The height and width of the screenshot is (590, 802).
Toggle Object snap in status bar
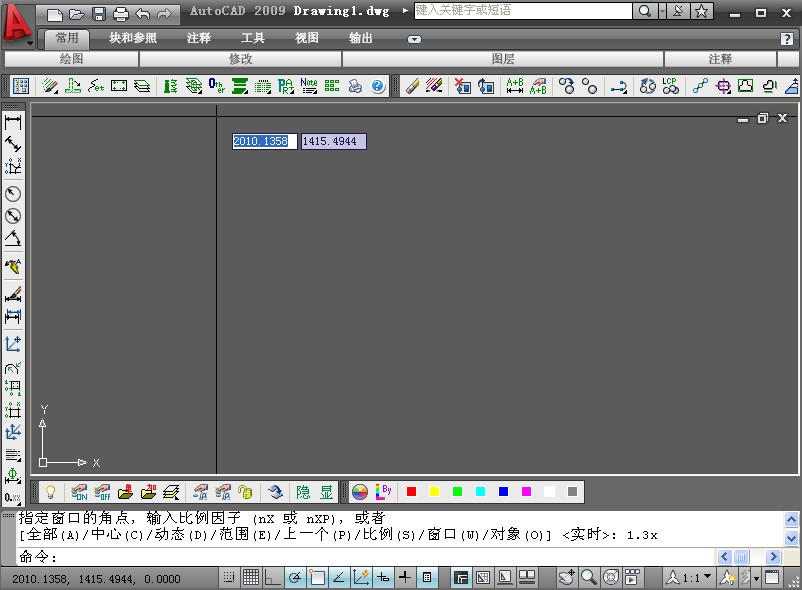[317, 578]
